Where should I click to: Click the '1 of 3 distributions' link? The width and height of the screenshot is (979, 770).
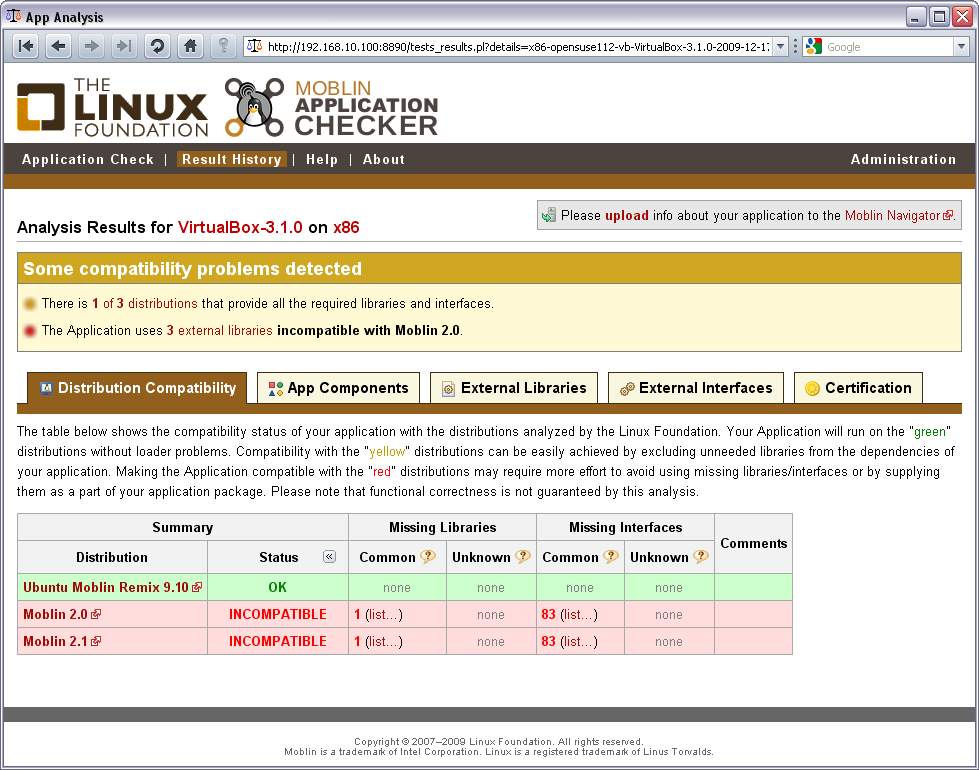pos(145,304)
